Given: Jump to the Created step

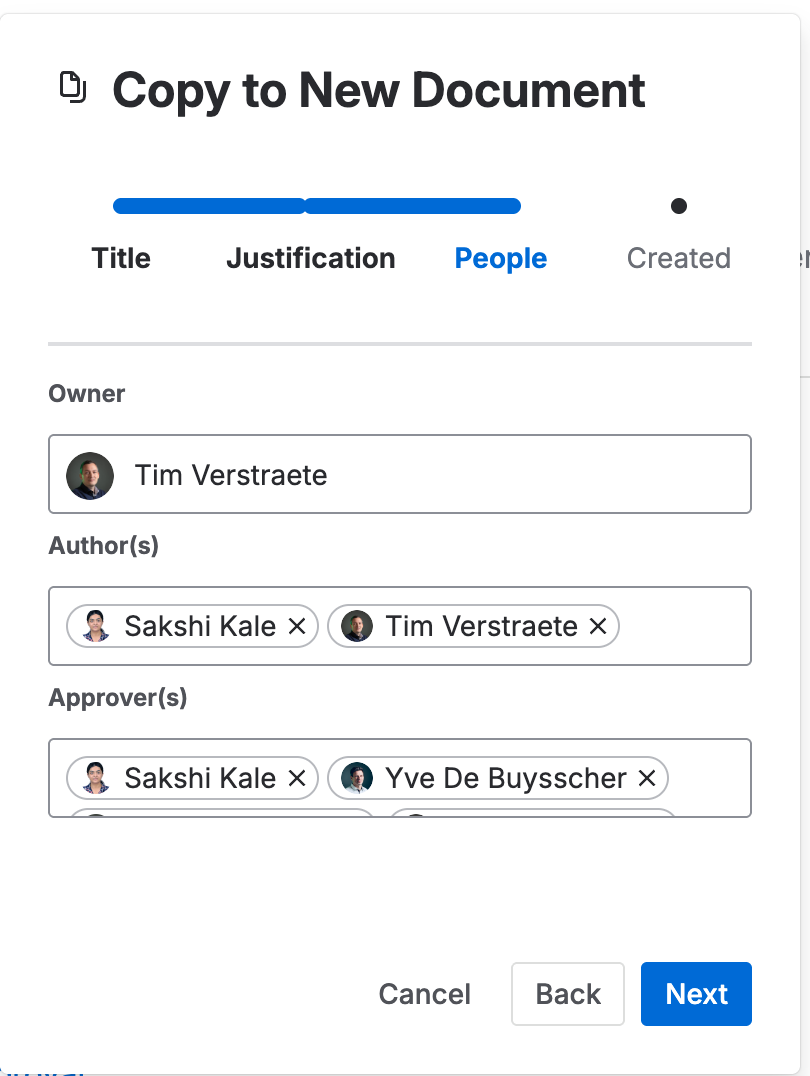Looking at the screenshot, I should click(x=678, y=259).
